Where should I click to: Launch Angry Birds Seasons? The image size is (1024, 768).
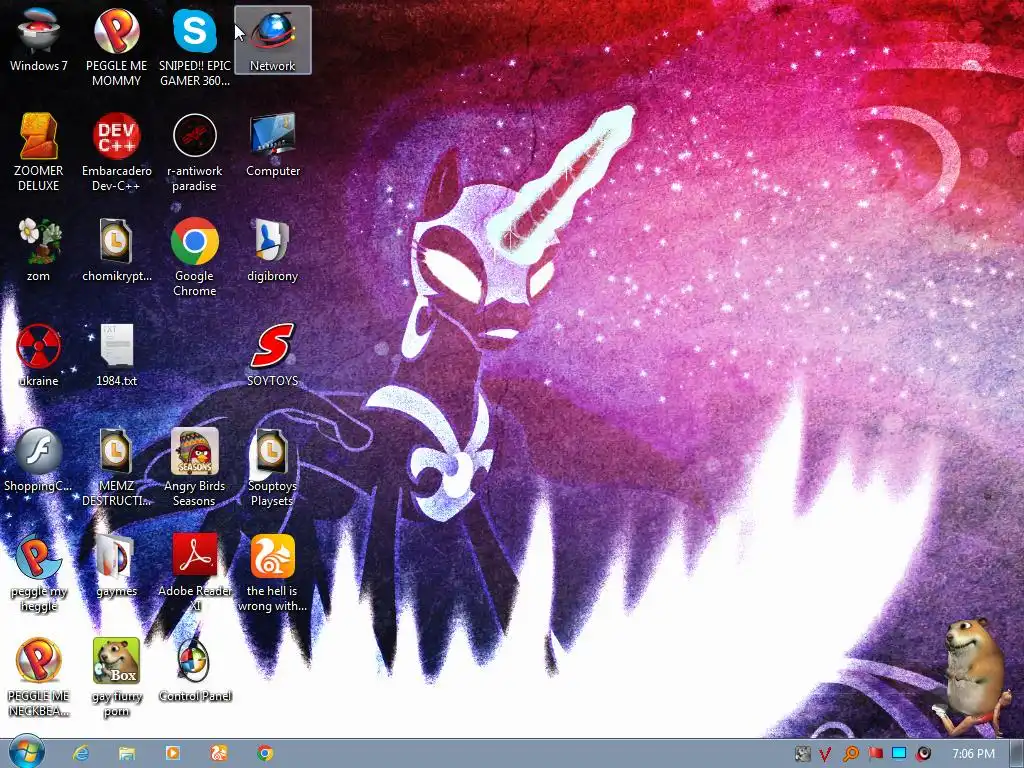pos(195,468)
